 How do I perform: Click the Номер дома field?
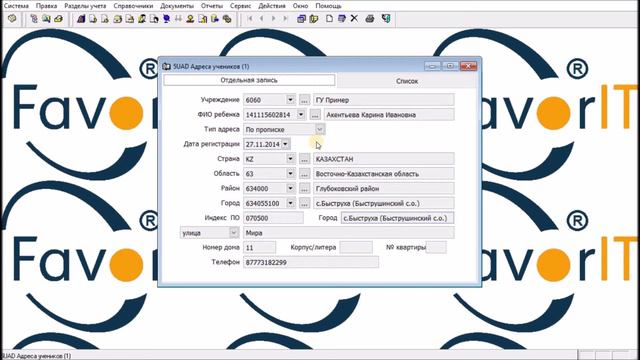[x=259, y=247]
